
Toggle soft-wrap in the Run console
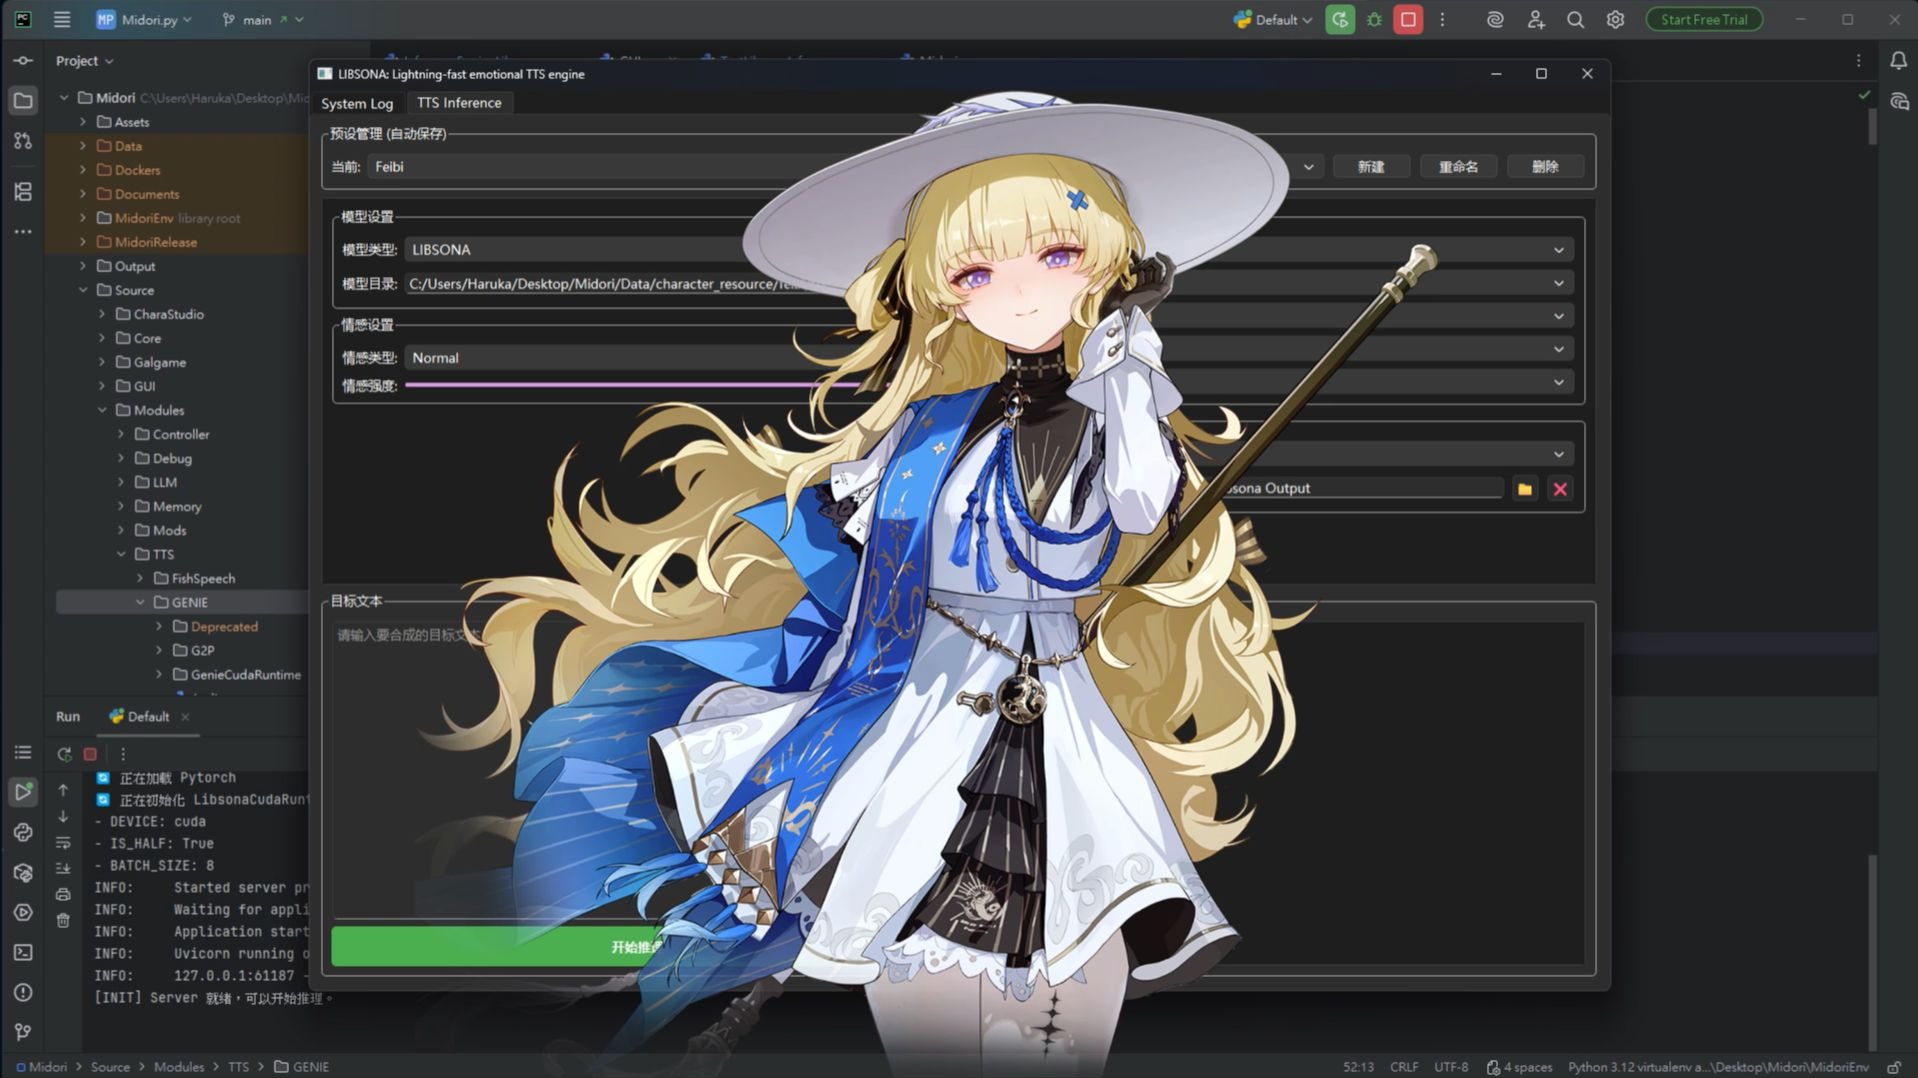point(63,842)
